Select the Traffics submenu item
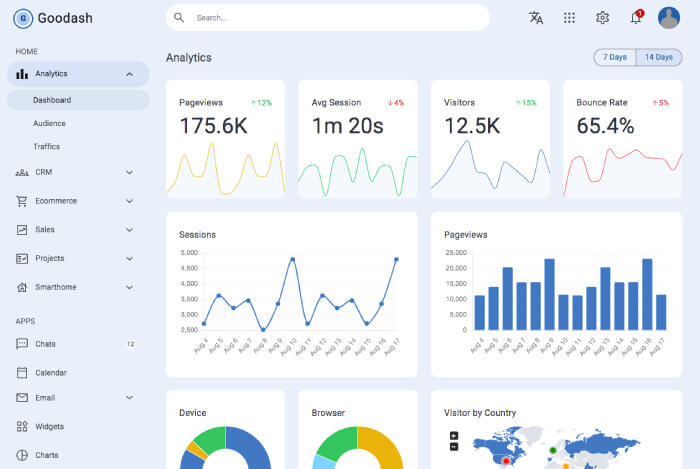Viewport: 700px width, 469px height. [46, 146]
